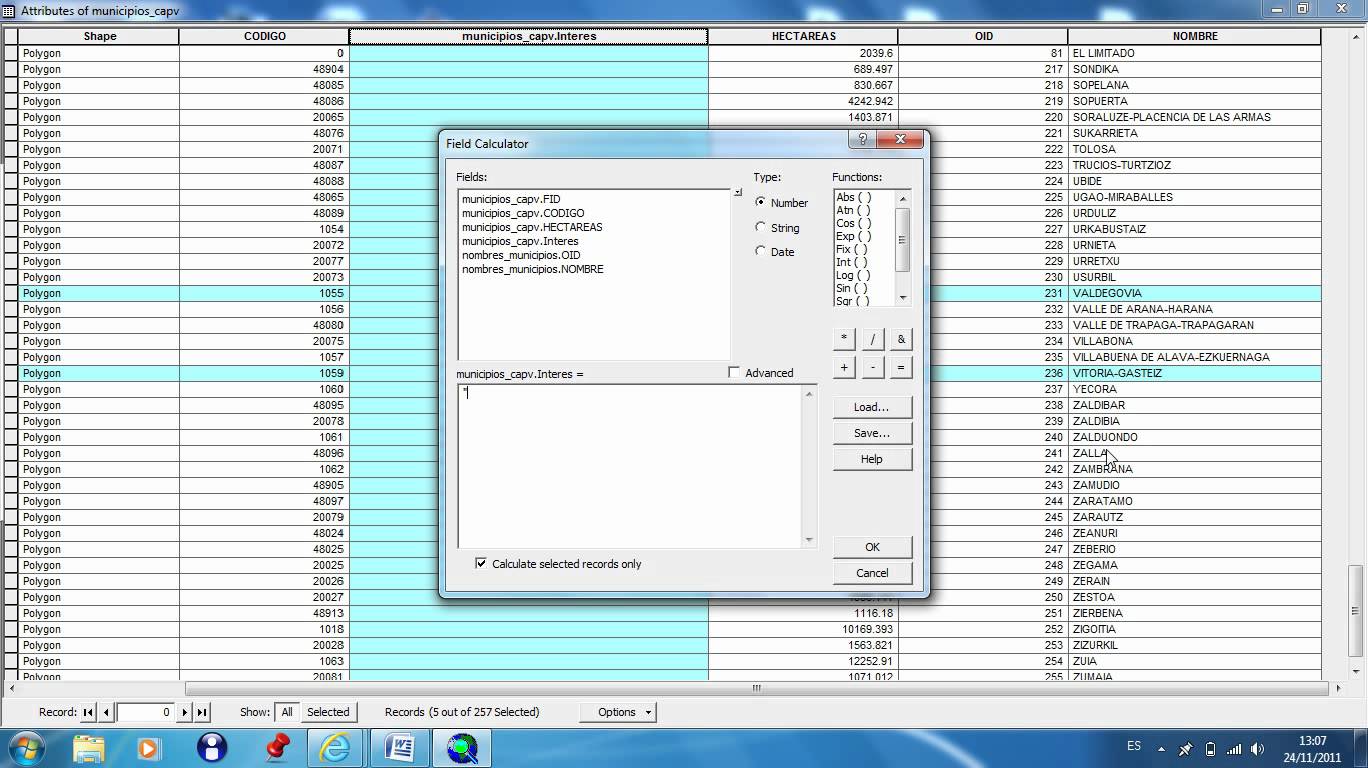Show only Selected records
Screen dimensions: 1368x768
point(328,712)
